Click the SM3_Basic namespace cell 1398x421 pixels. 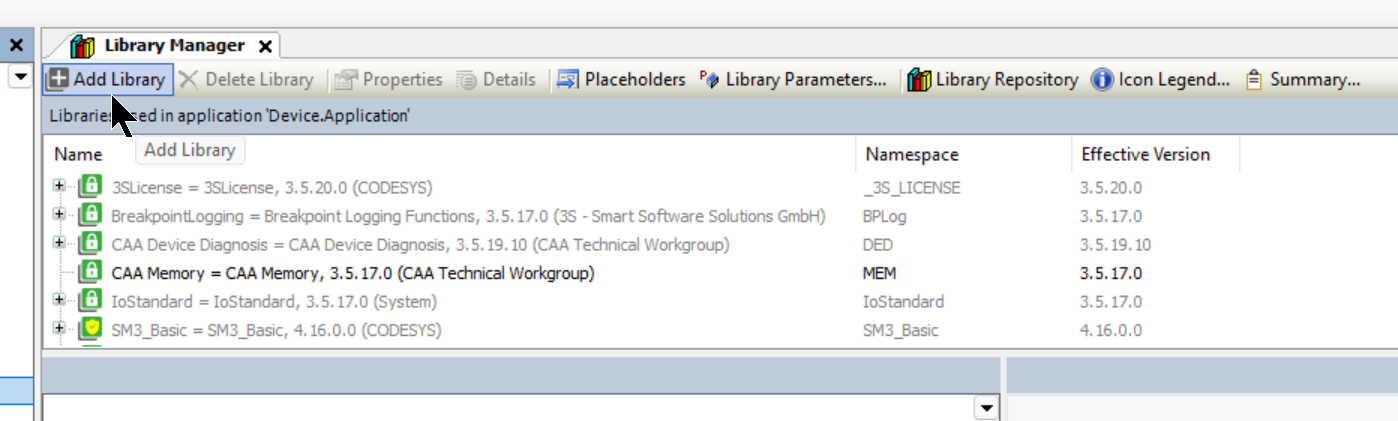900,330
